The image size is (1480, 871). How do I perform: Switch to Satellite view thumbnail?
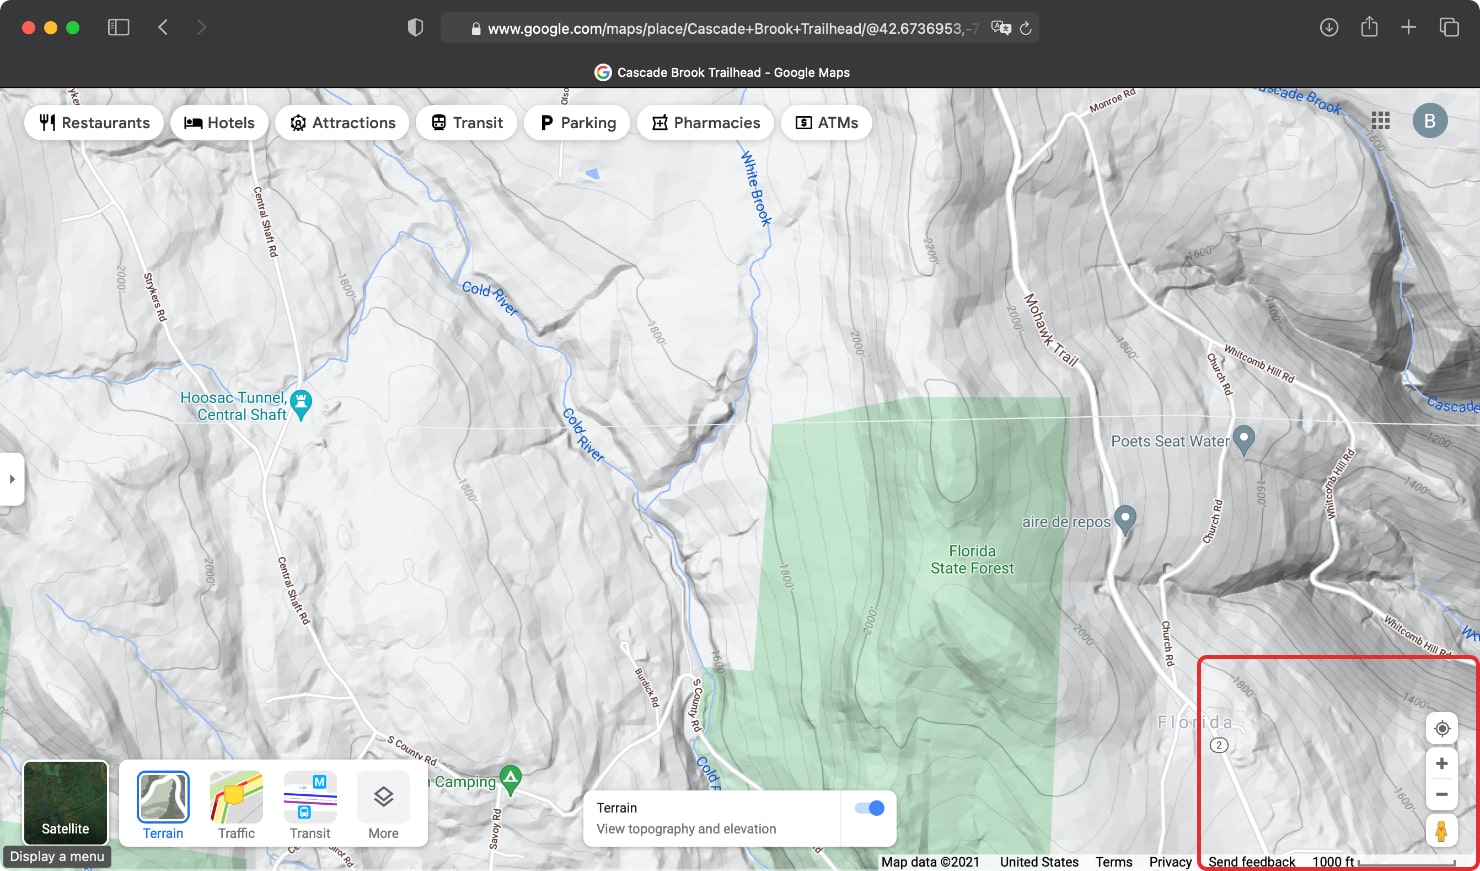coord(64,802)
